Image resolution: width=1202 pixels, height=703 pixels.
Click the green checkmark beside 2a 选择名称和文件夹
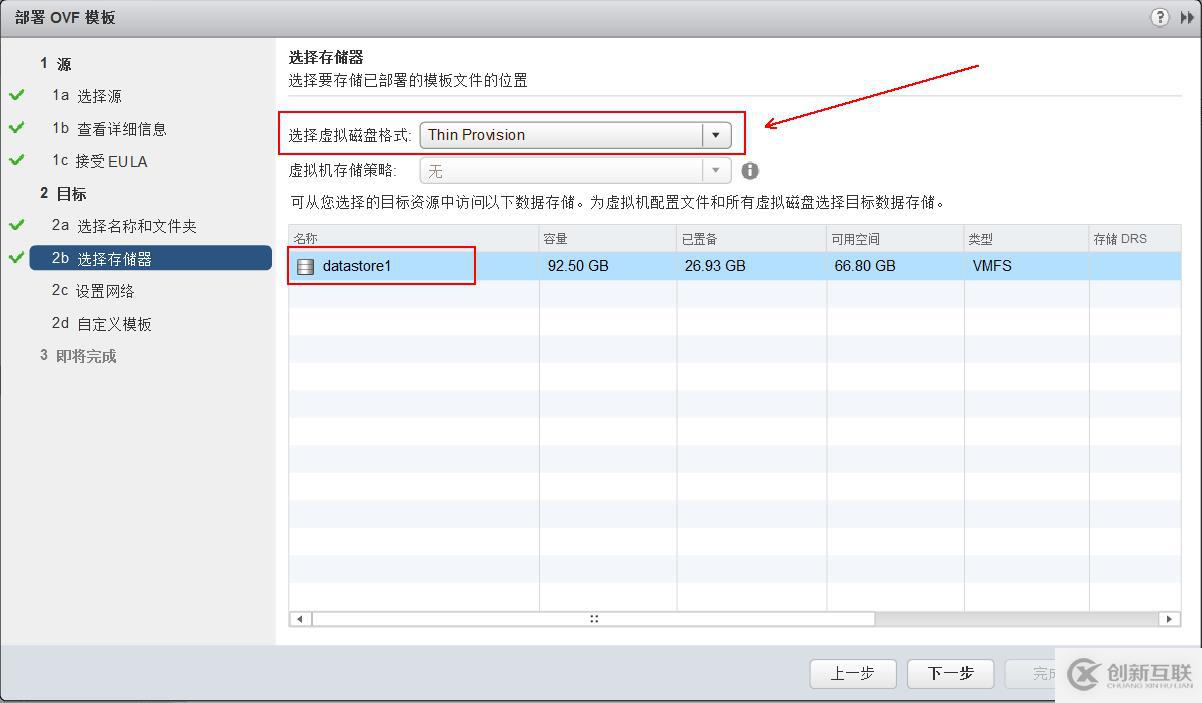[x=18, y=226]
